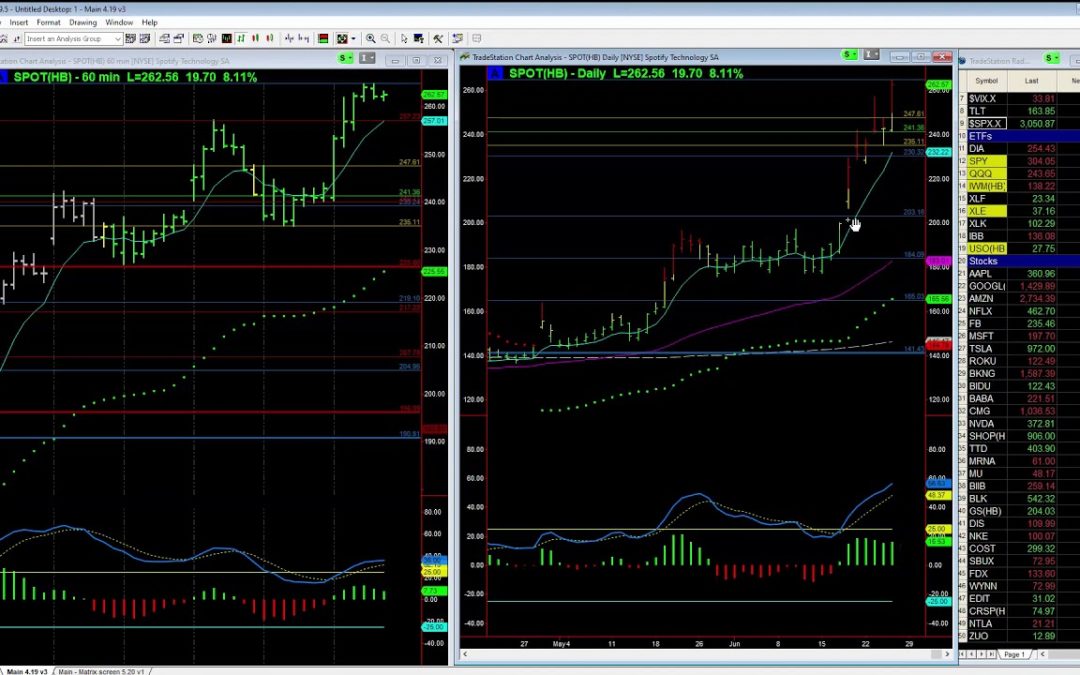Open the Window menu
This screenshot has height=675, width=1080.
tap(118, 22)
